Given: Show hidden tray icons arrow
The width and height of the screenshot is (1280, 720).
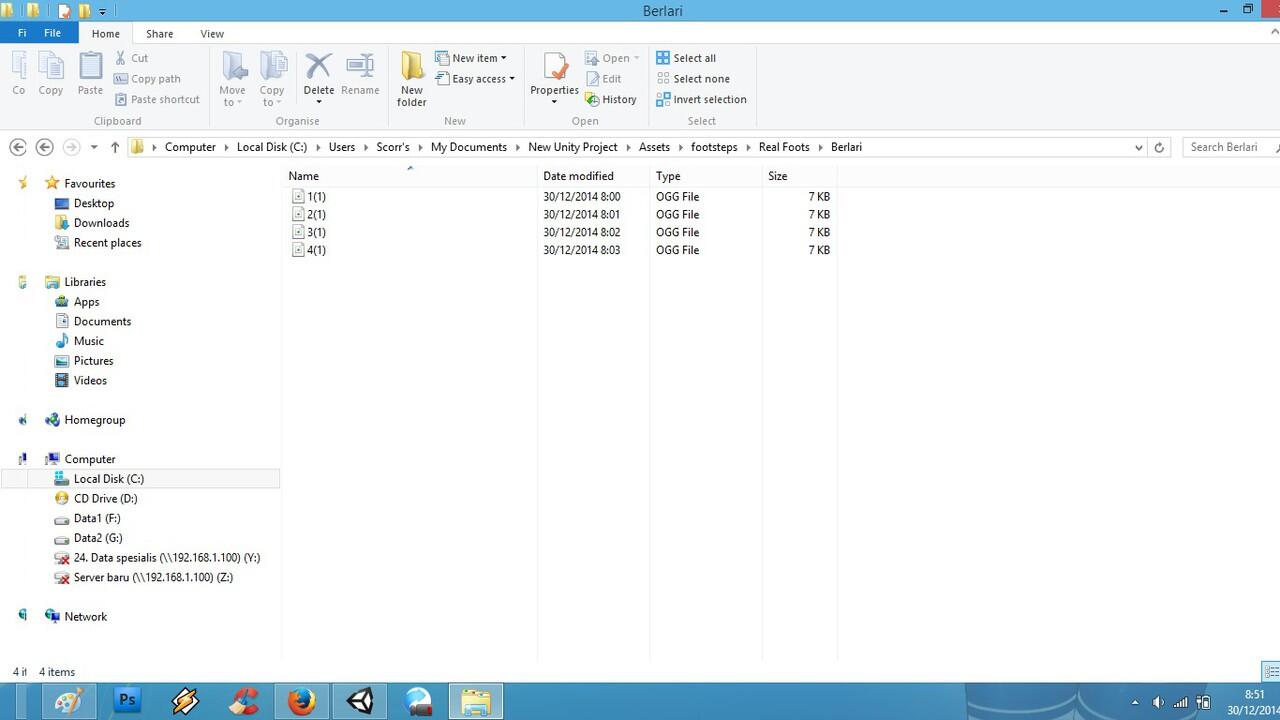Looking at the screenshot, I should point(1134,703).
